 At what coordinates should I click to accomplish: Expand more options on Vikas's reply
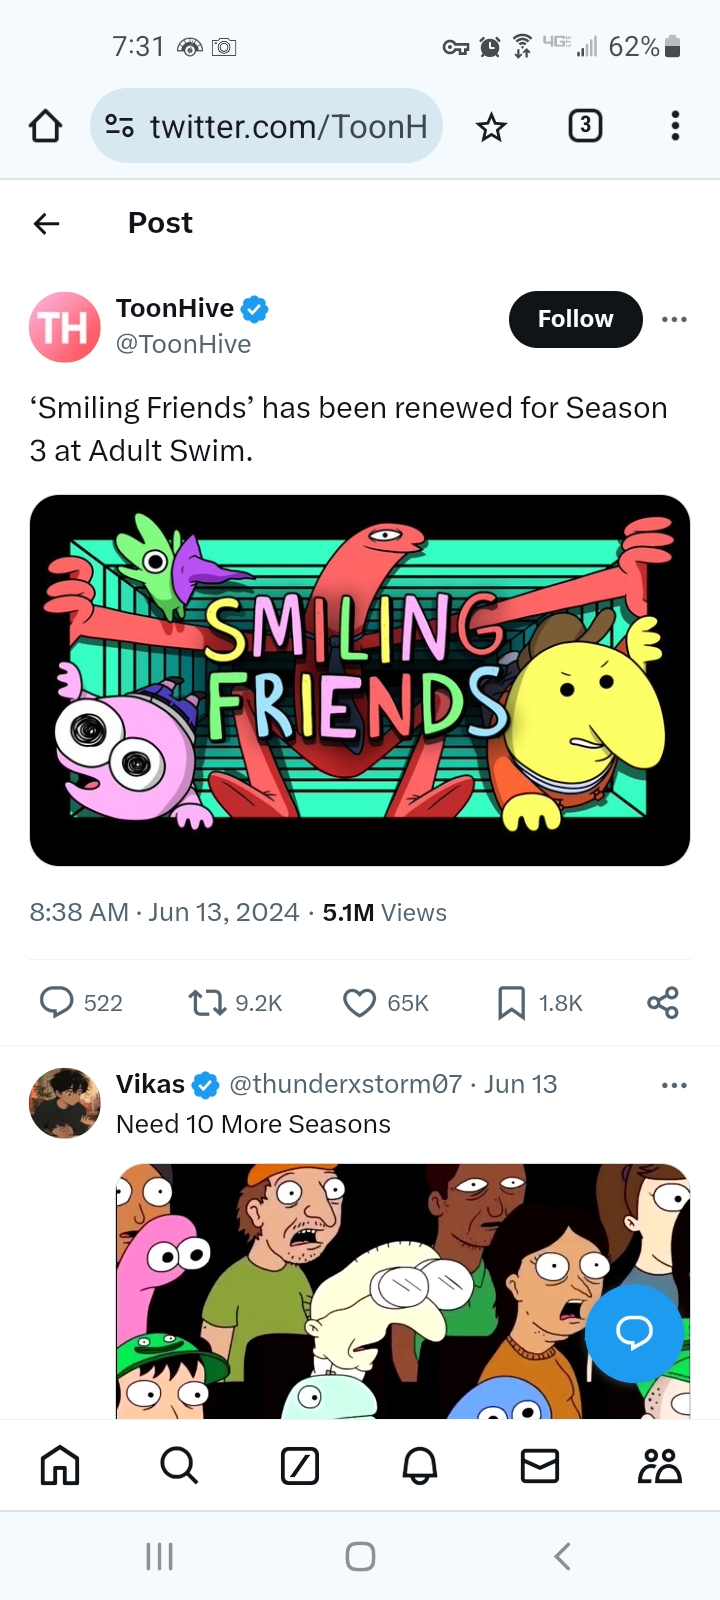674,1085
